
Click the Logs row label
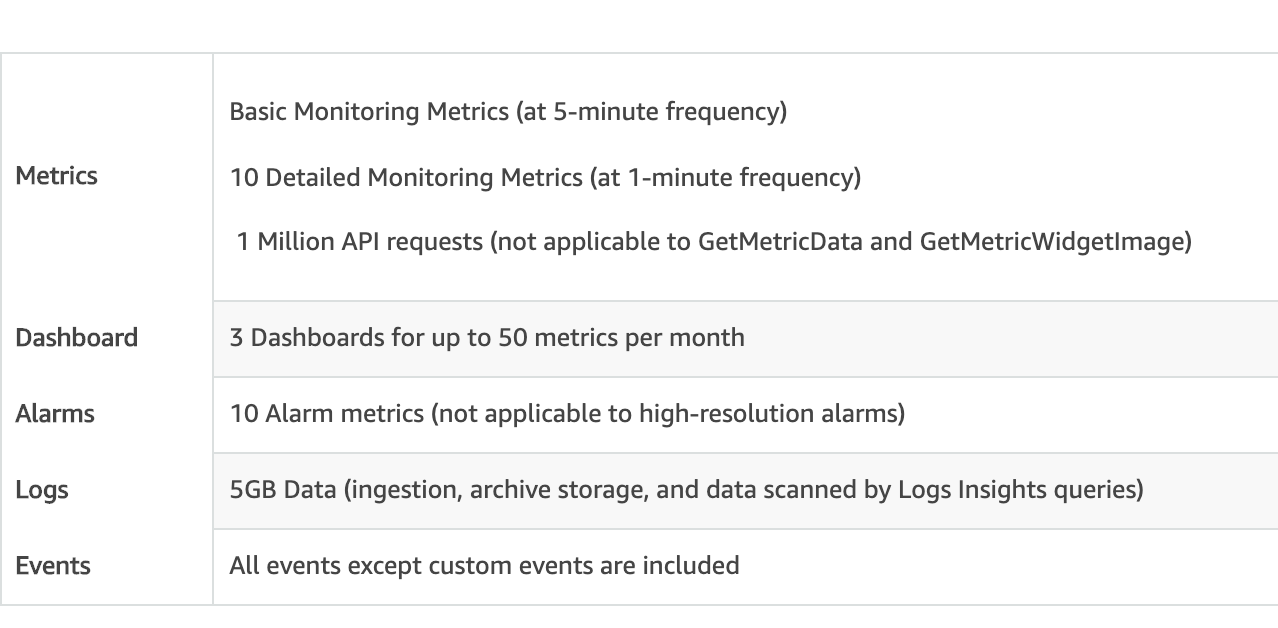pos(42,490)
